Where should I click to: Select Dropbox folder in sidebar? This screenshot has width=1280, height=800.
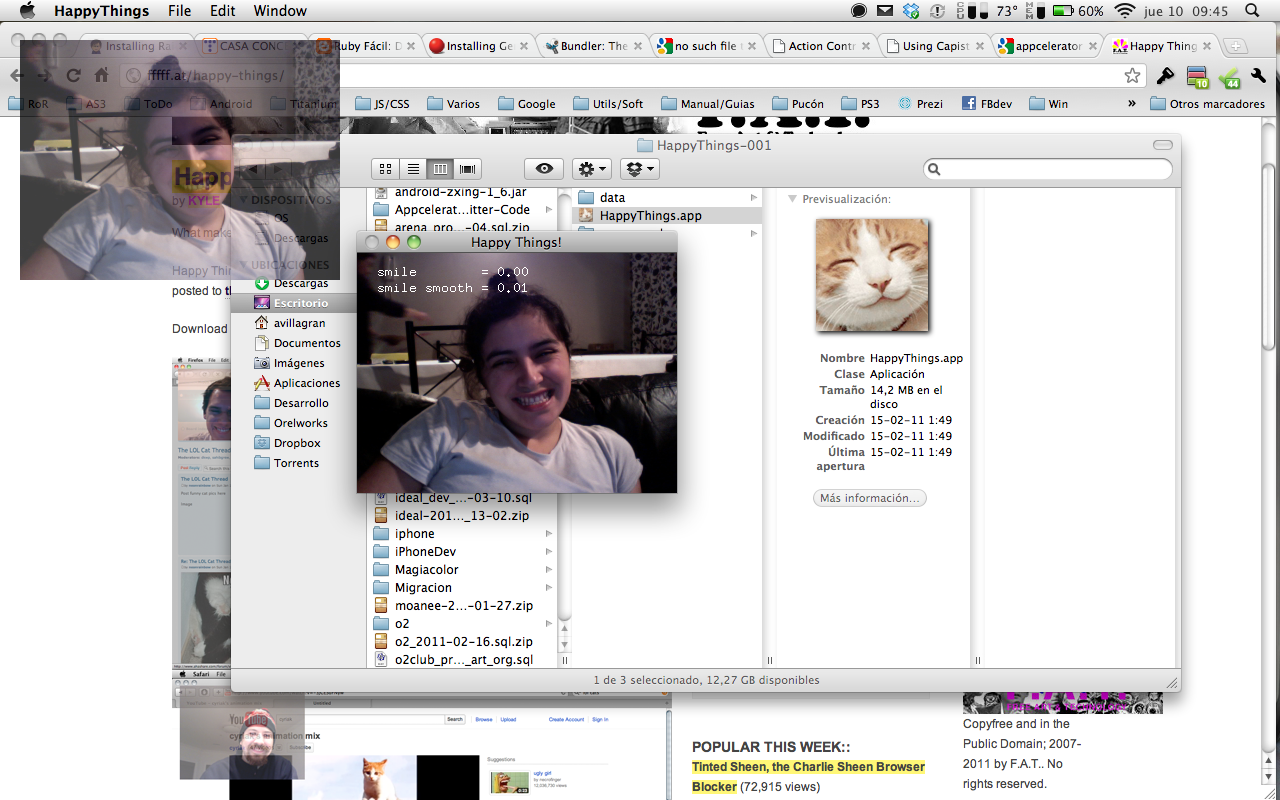287,443
